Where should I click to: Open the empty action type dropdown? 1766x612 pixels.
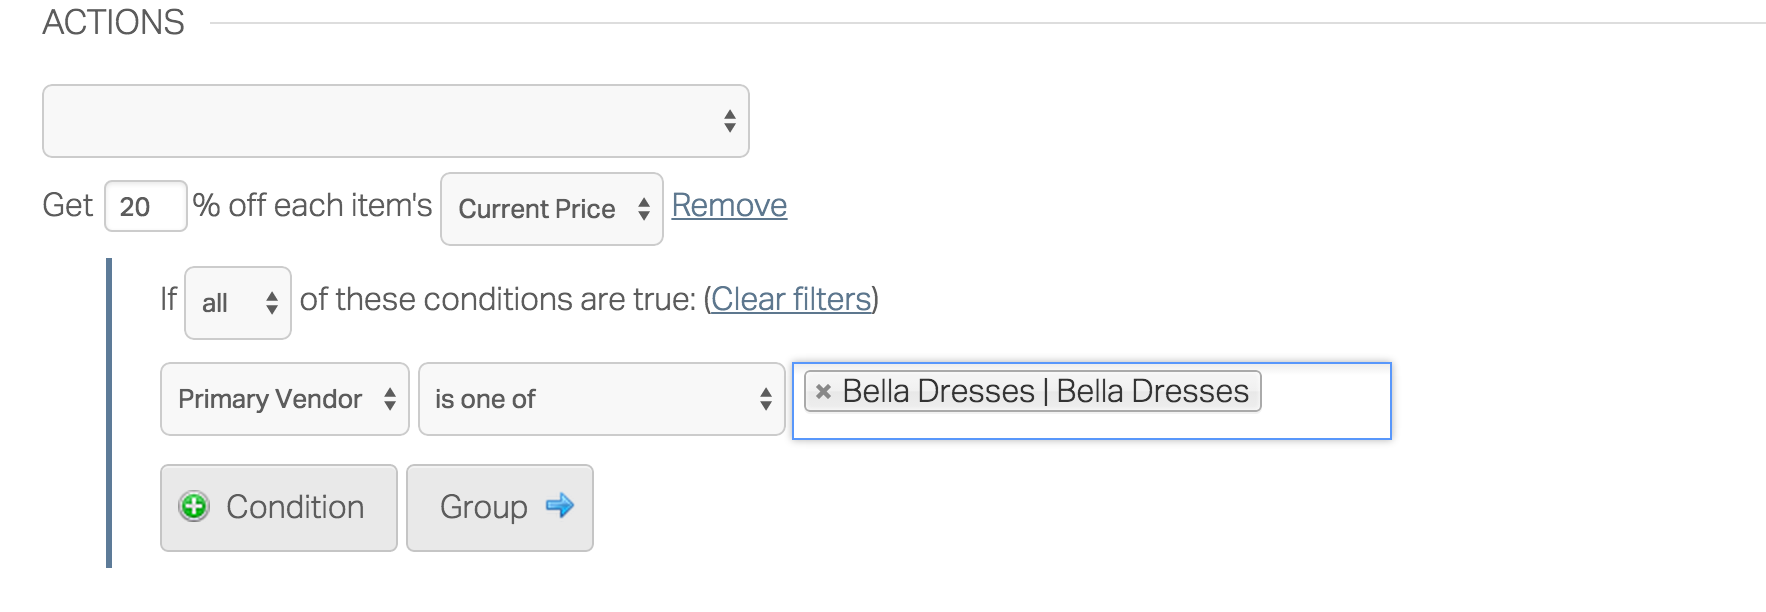pyautogui.click(x=396, y=121)
